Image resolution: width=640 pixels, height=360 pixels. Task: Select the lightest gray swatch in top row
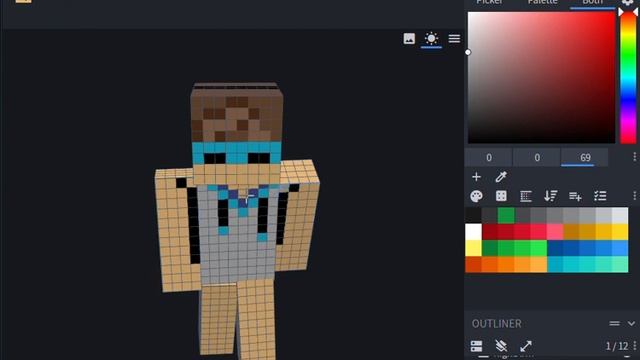(x=620, y=216)
